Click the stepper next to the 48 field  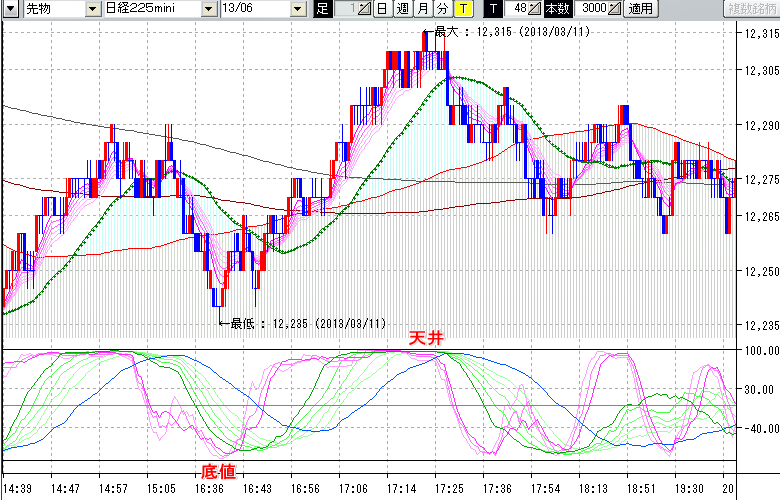click(535, 9)
